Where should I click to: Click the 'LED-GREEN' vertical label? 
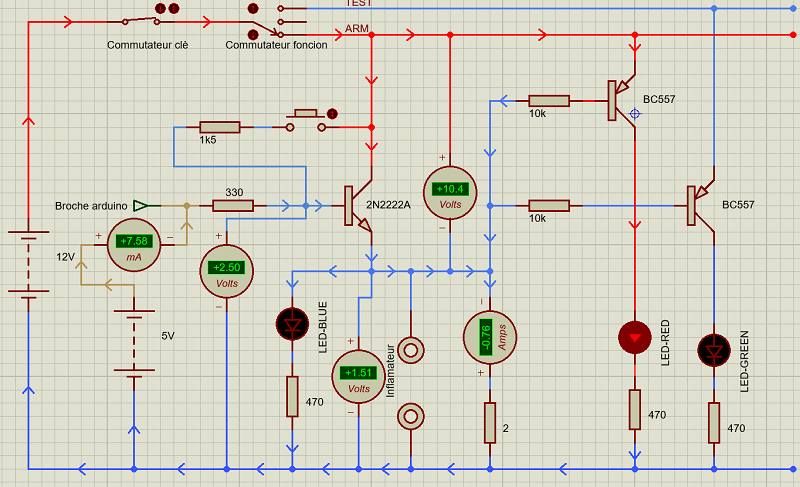tap(744, 362)
